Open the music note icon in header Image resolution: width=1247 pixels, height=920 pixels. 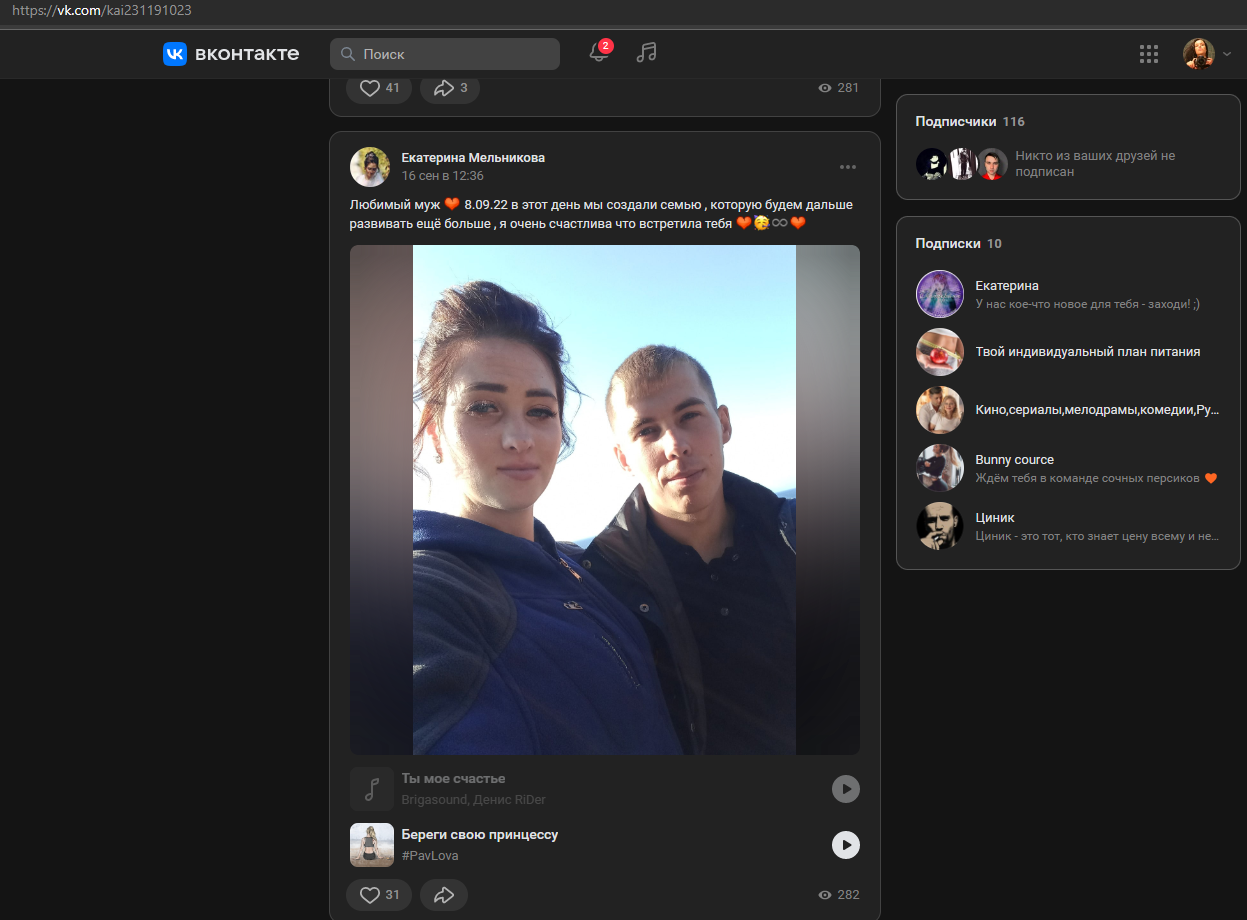(x=647, y=53)
